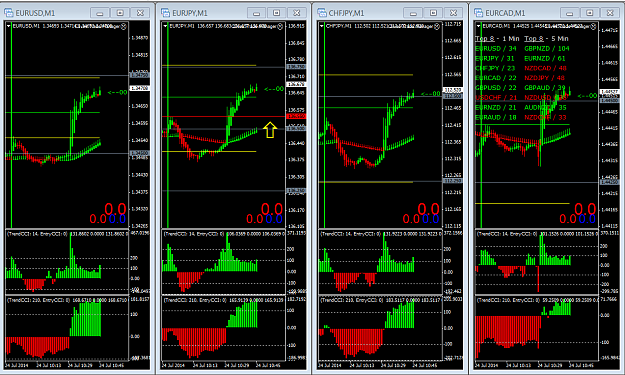Click the 'EURNZD / 21' list entry
The width and height of the screenshot is (625, 375).
[495, 108]
